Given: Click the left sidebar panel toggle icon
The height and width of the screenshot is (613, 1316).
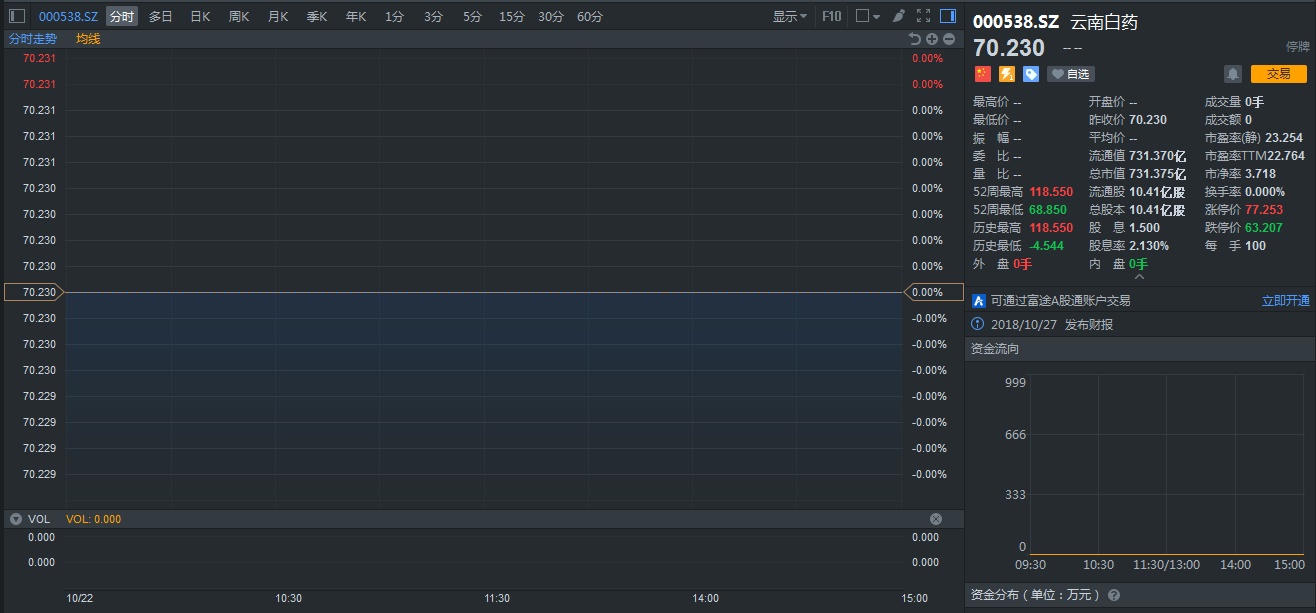Looking at the screenshot, I should [16, 16].
